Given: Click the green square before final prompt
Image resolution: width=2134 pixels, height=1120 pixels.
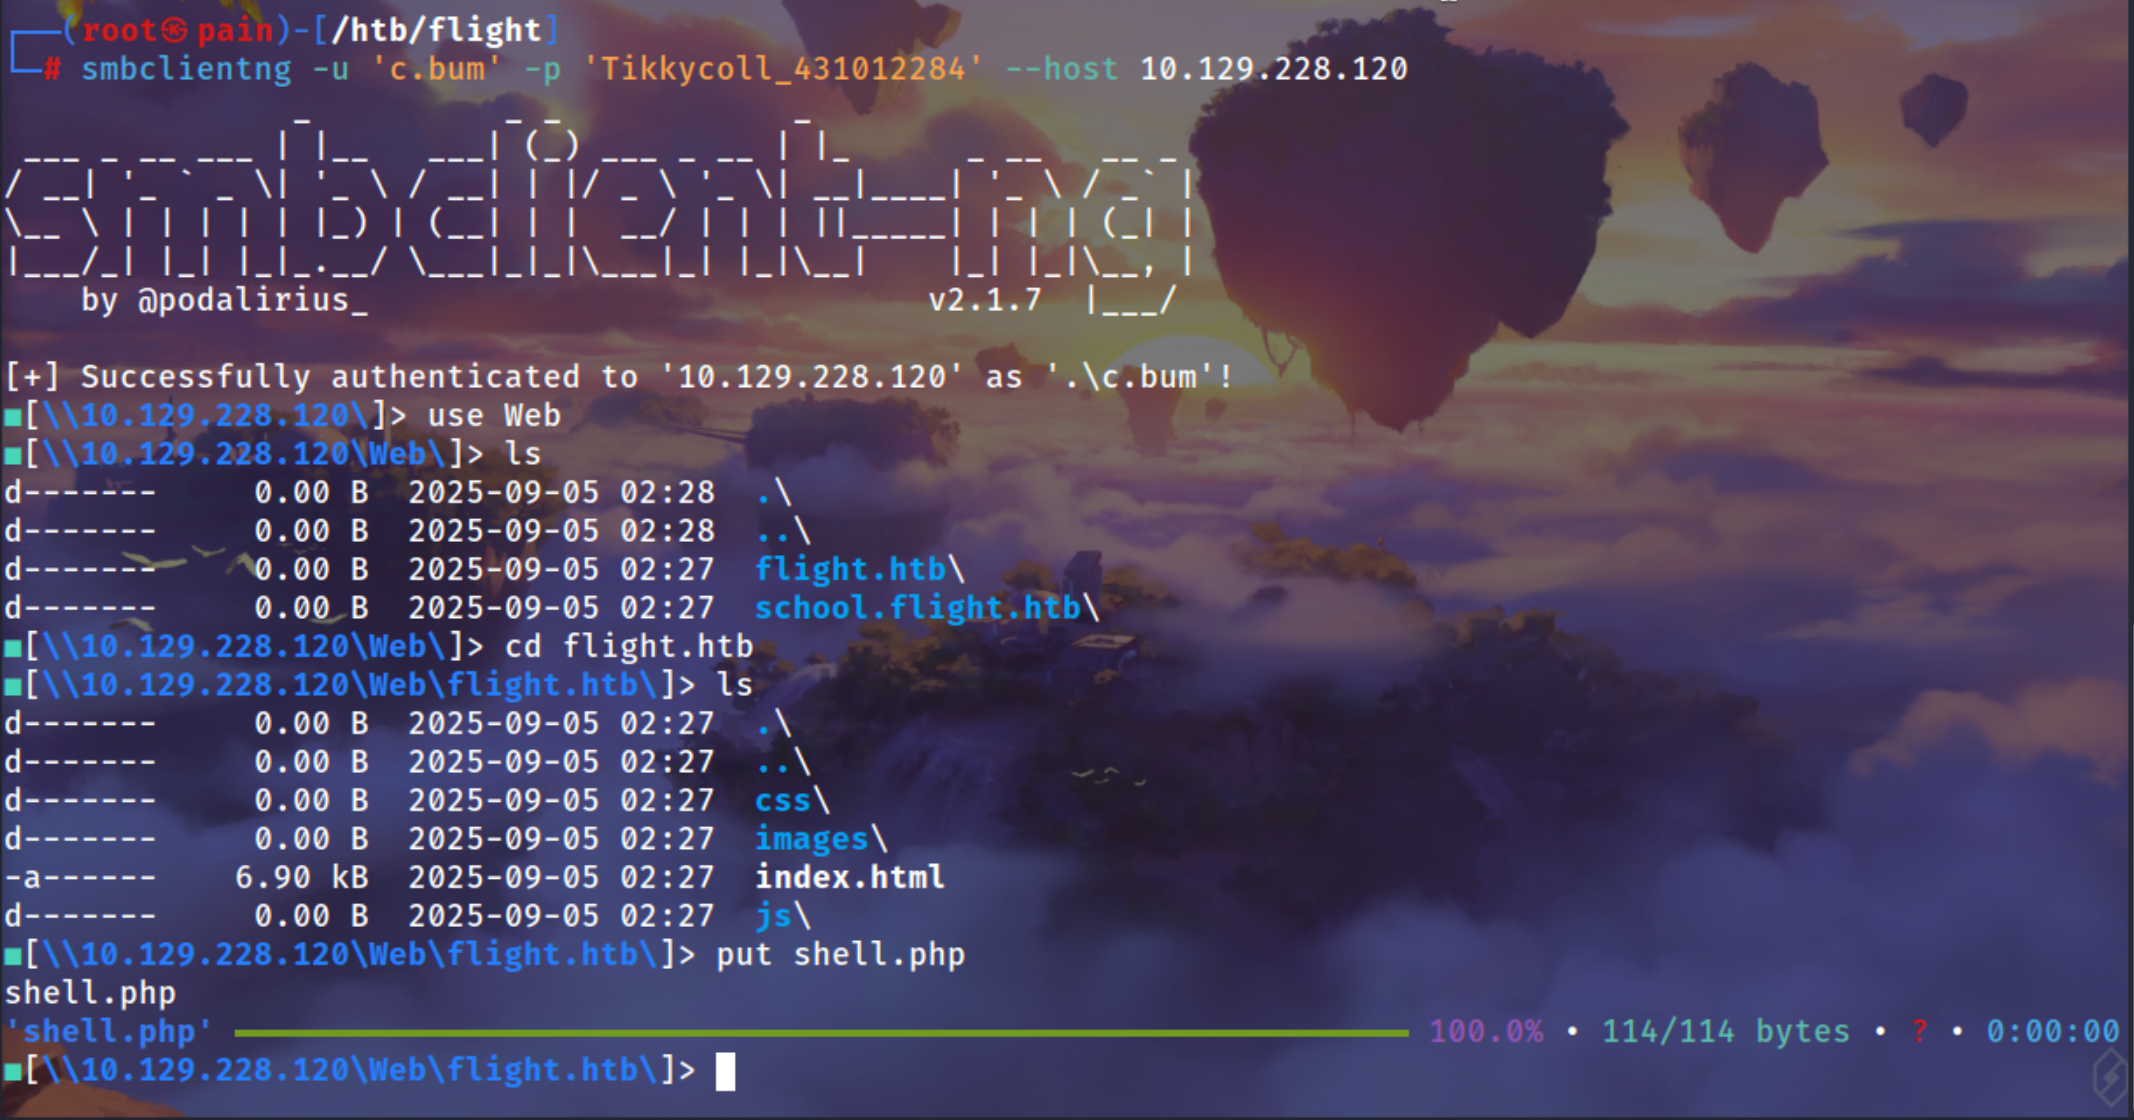Looking at the screenshot, I should point(13,1071).
